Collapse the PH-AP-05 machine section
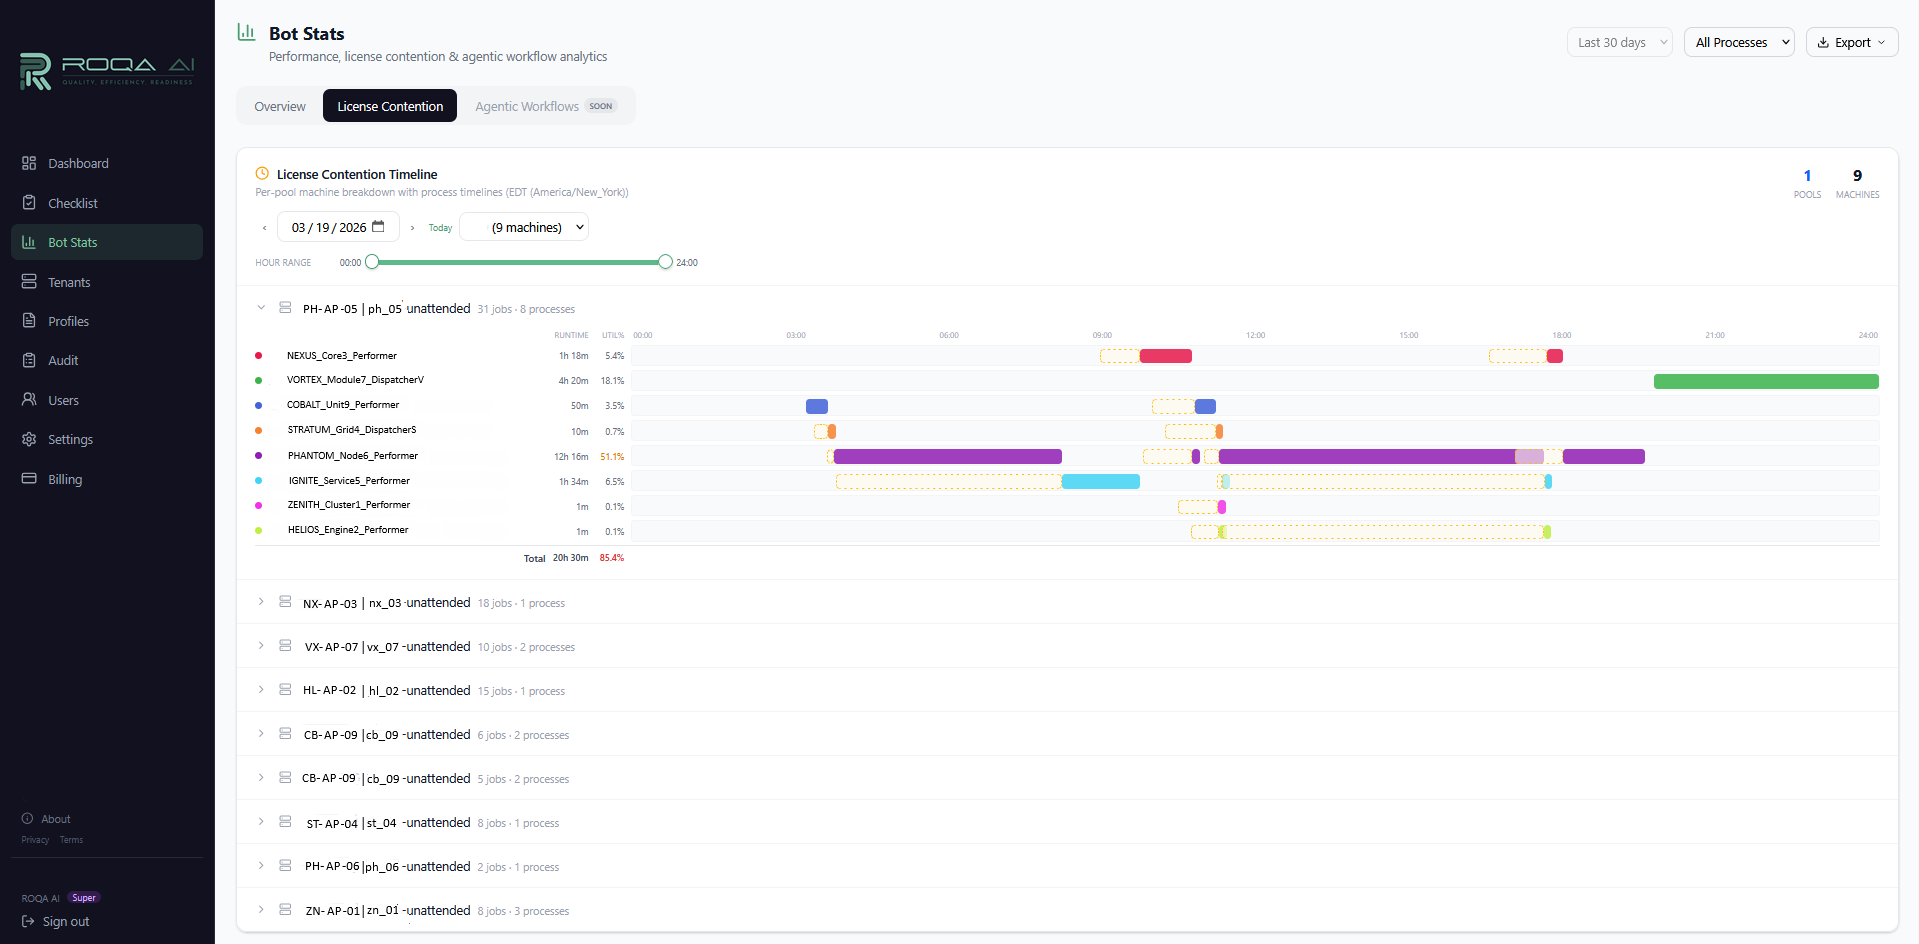This screenshot has height=944, width=1919. coord(261,307)
